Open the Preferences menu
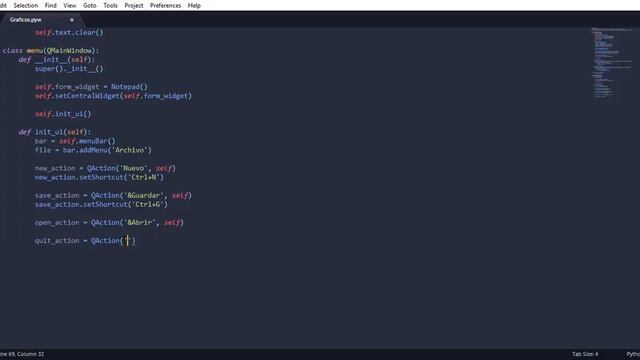Screen dimensions: 640x360 pos(165,5)
